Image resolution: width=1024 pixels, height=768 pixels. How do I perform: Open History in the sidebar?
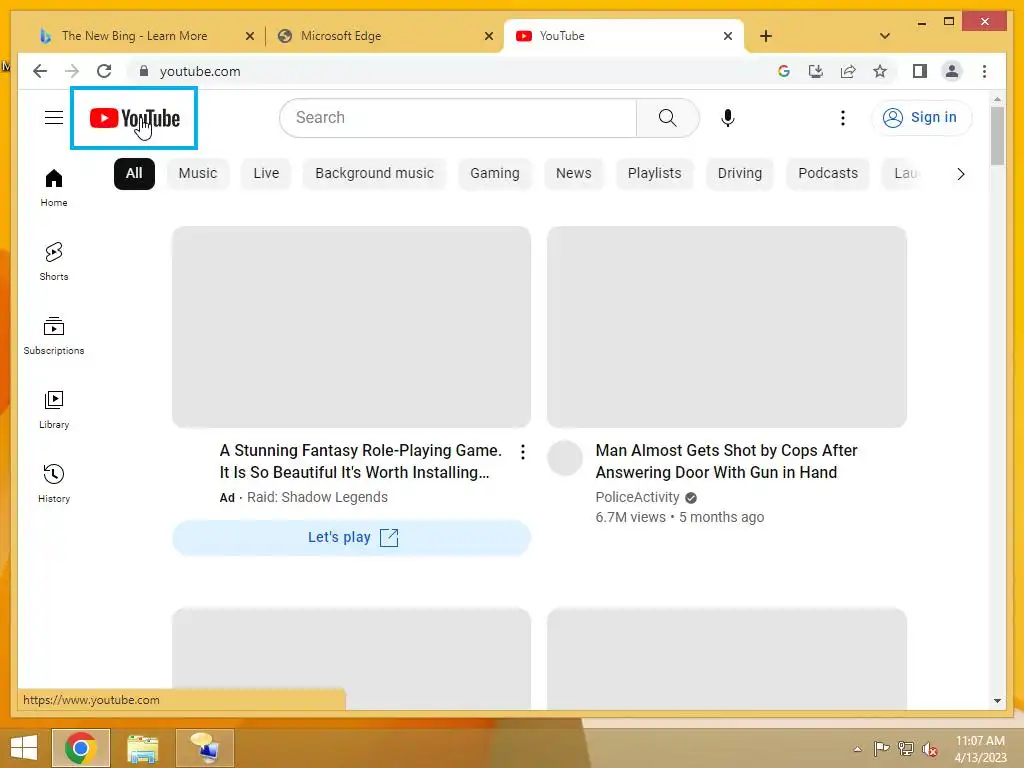pos(54,483)
